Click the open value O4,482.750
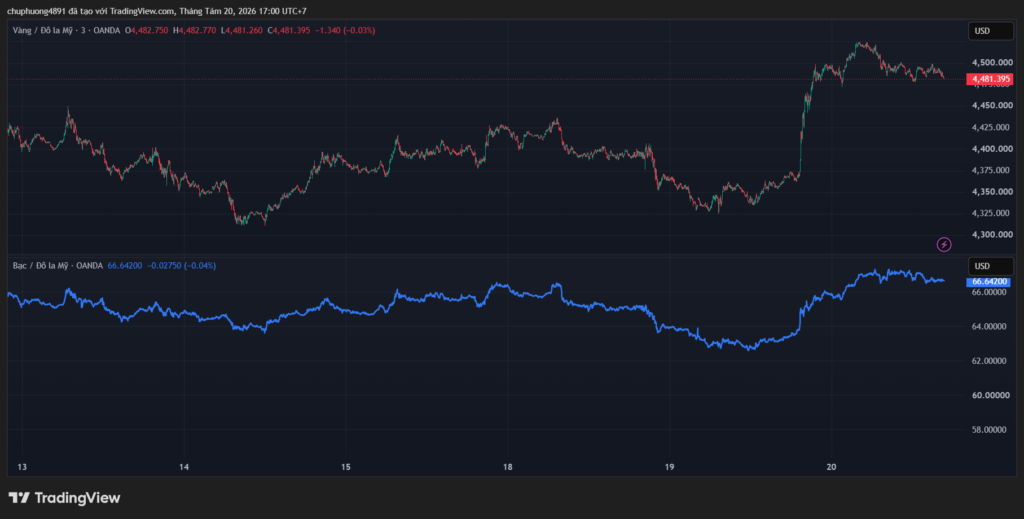Viewport: 1024px width, 519px height. coord(146,31)
